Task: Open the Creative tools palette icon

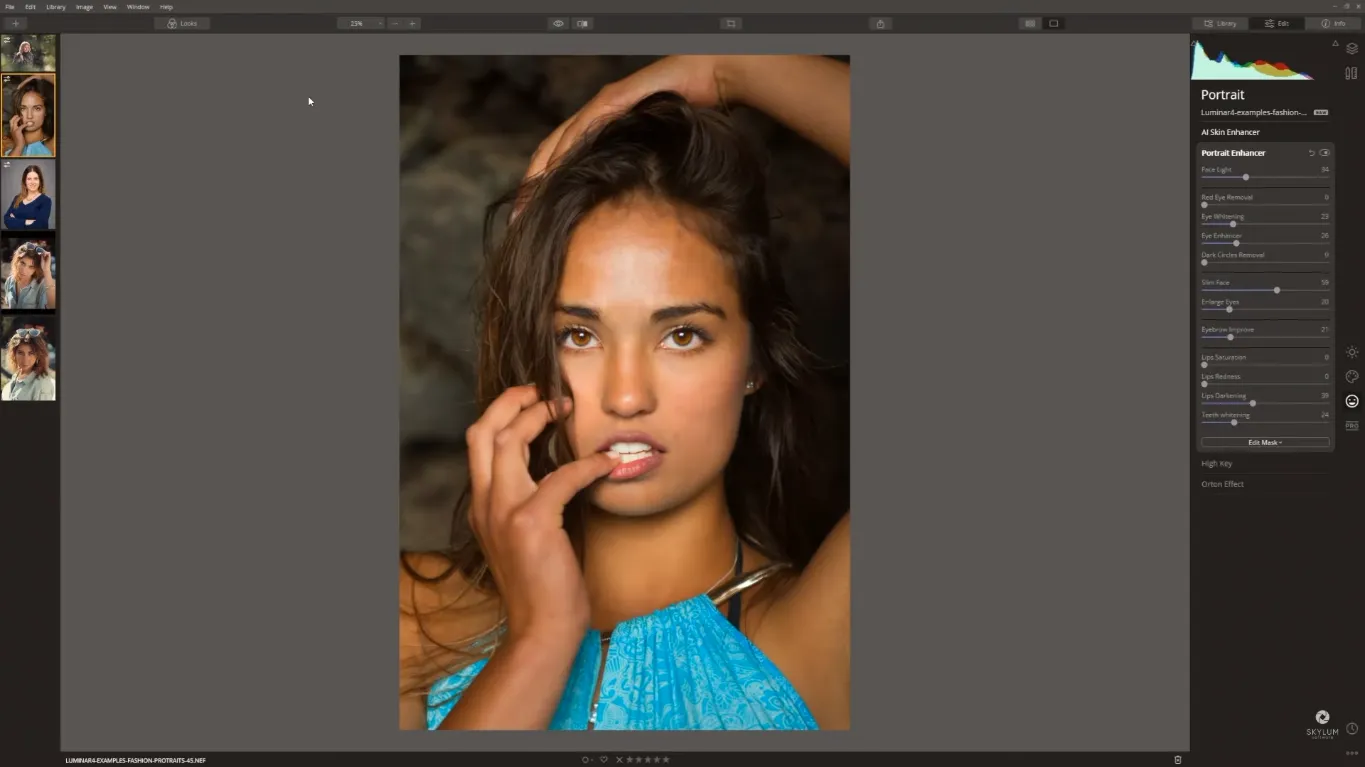Action: [1351, 377]
